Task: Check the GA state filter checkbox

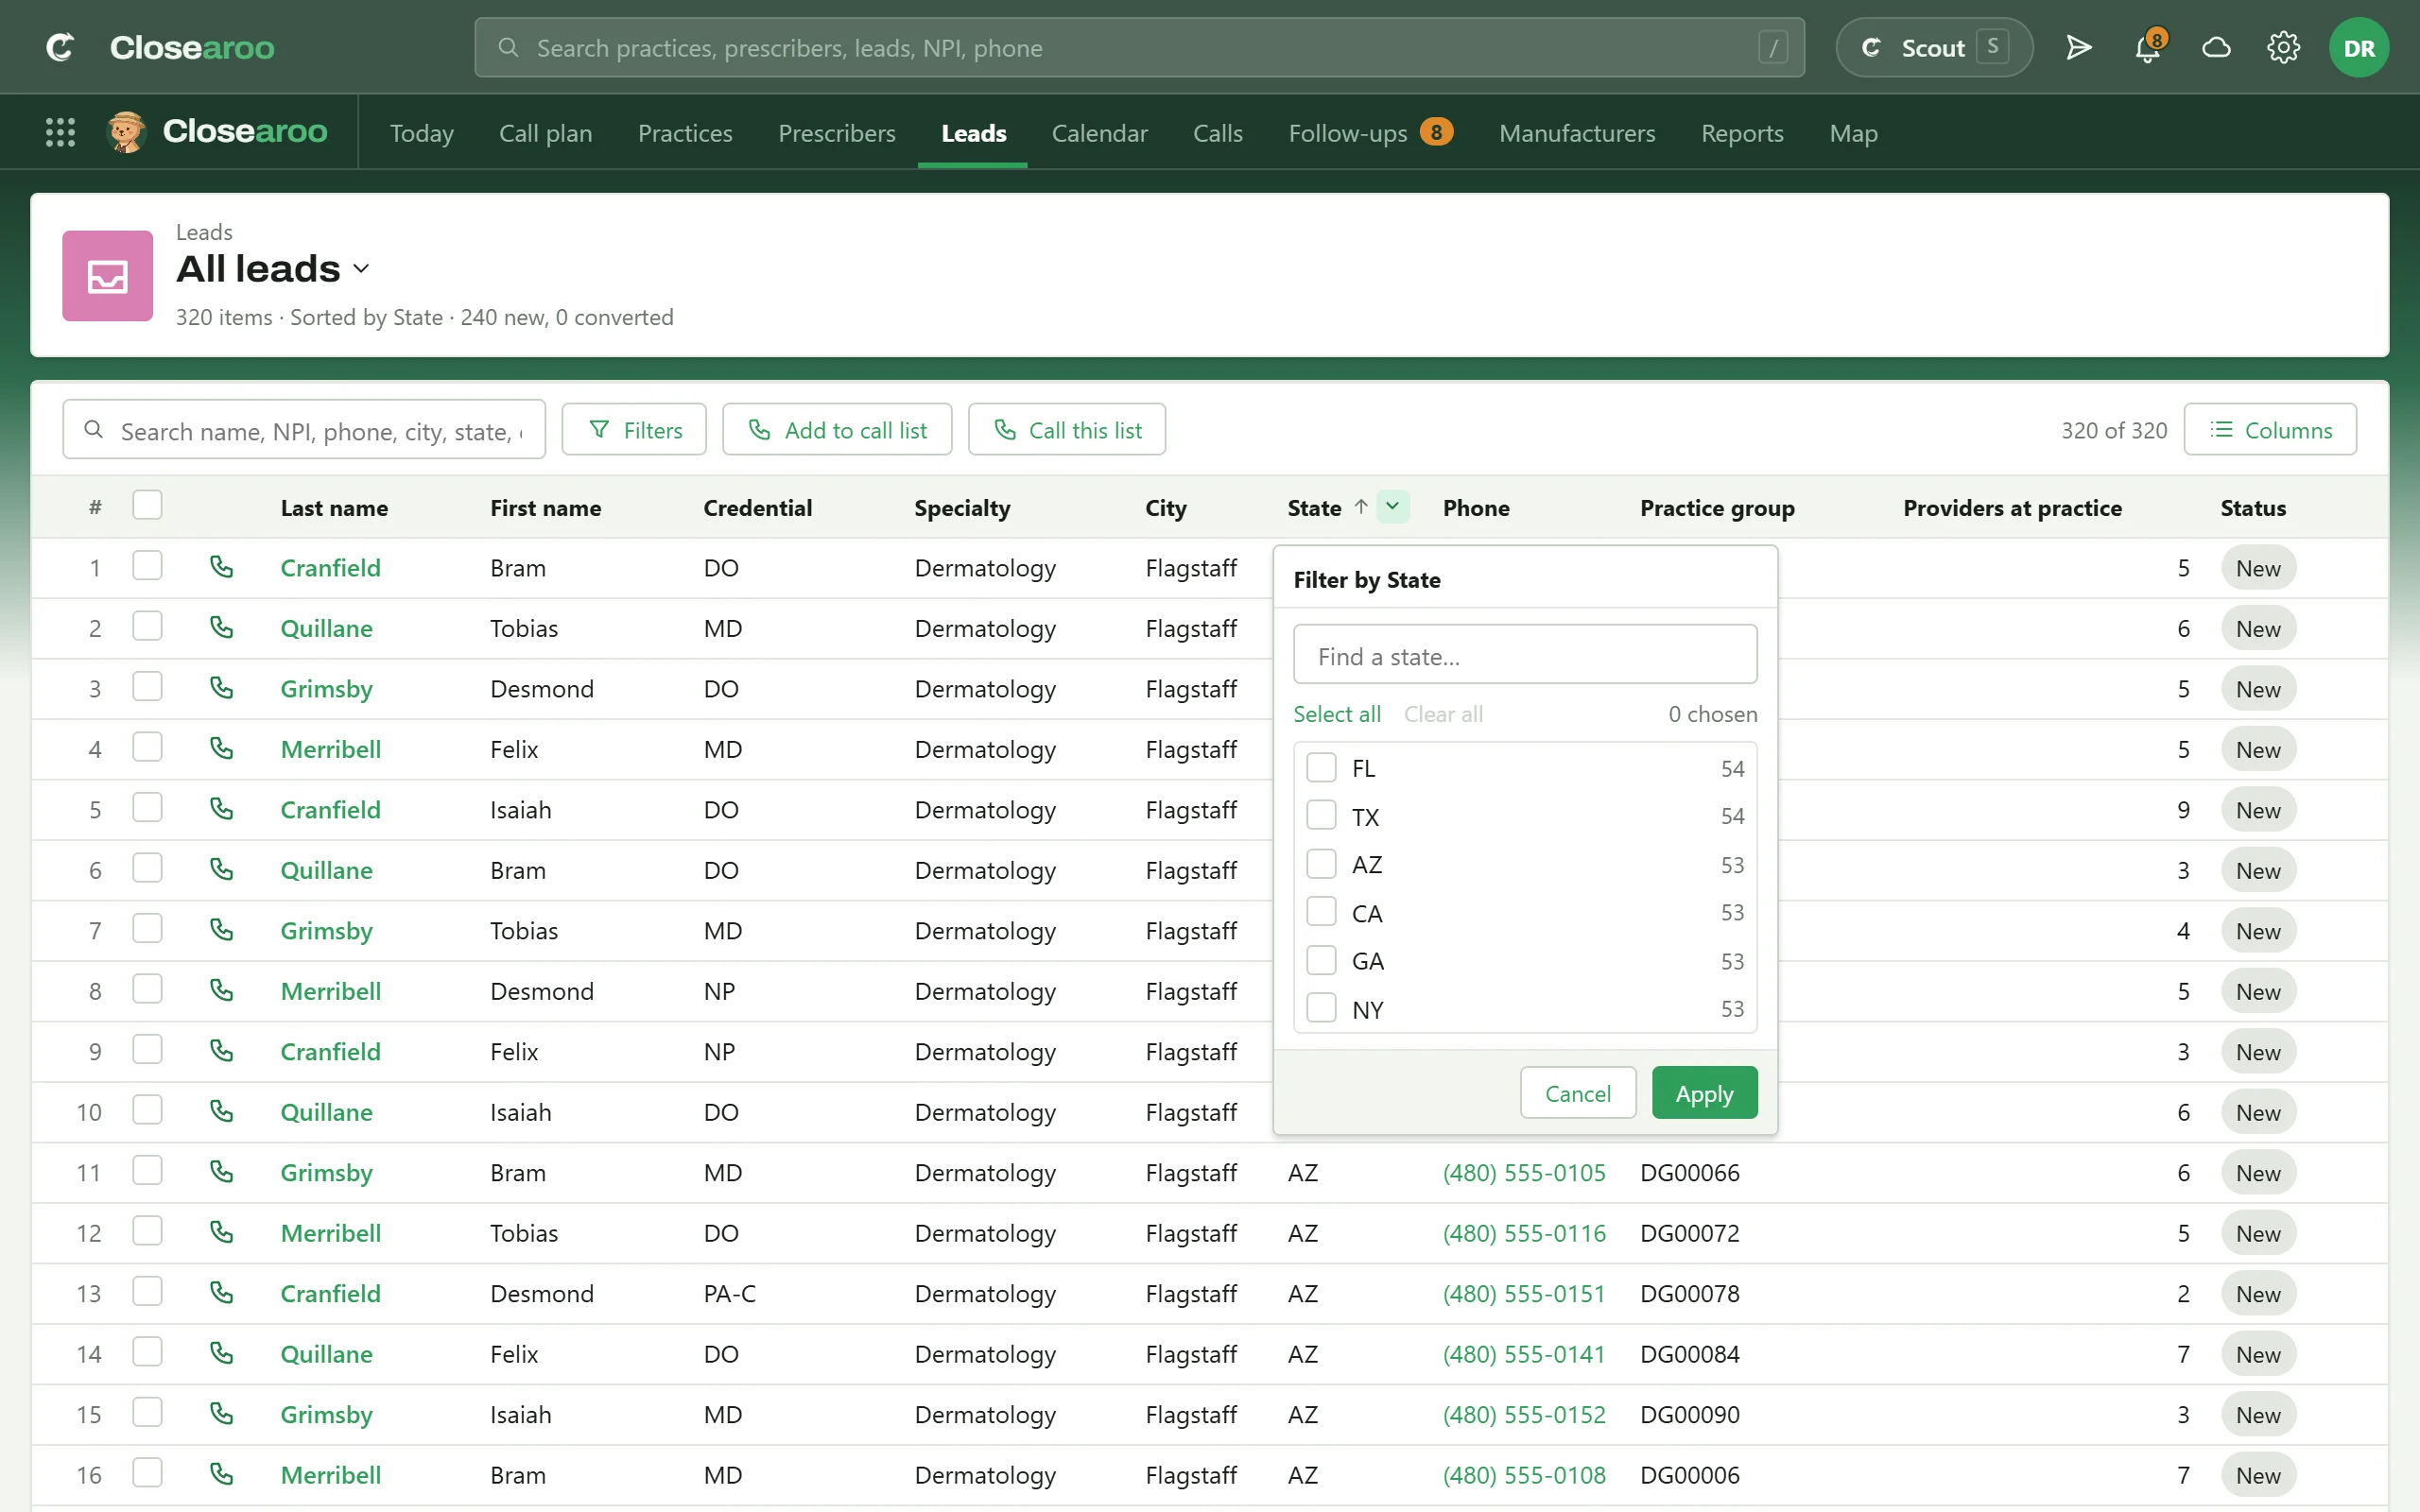Action: click(1321, 960)
